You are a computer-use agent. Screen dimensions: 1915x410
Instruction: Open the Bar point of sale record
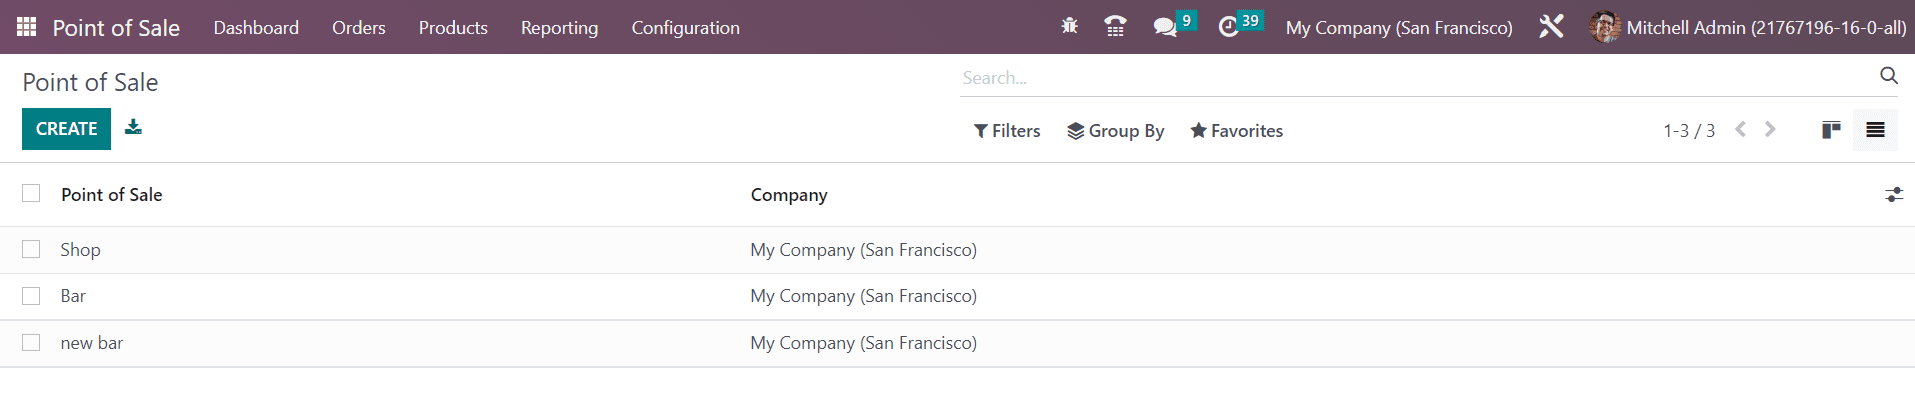pos(73,296)
